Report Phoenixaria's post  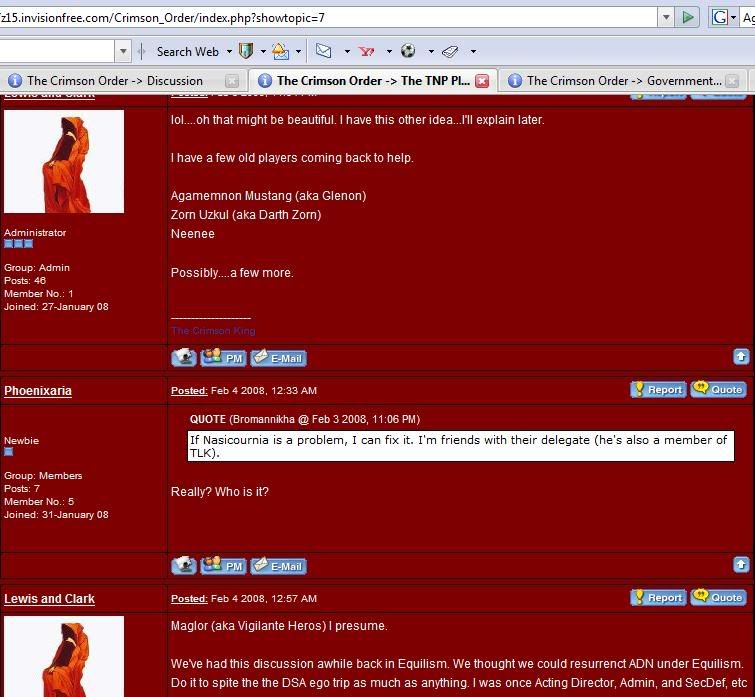click(x=658, y=389)
